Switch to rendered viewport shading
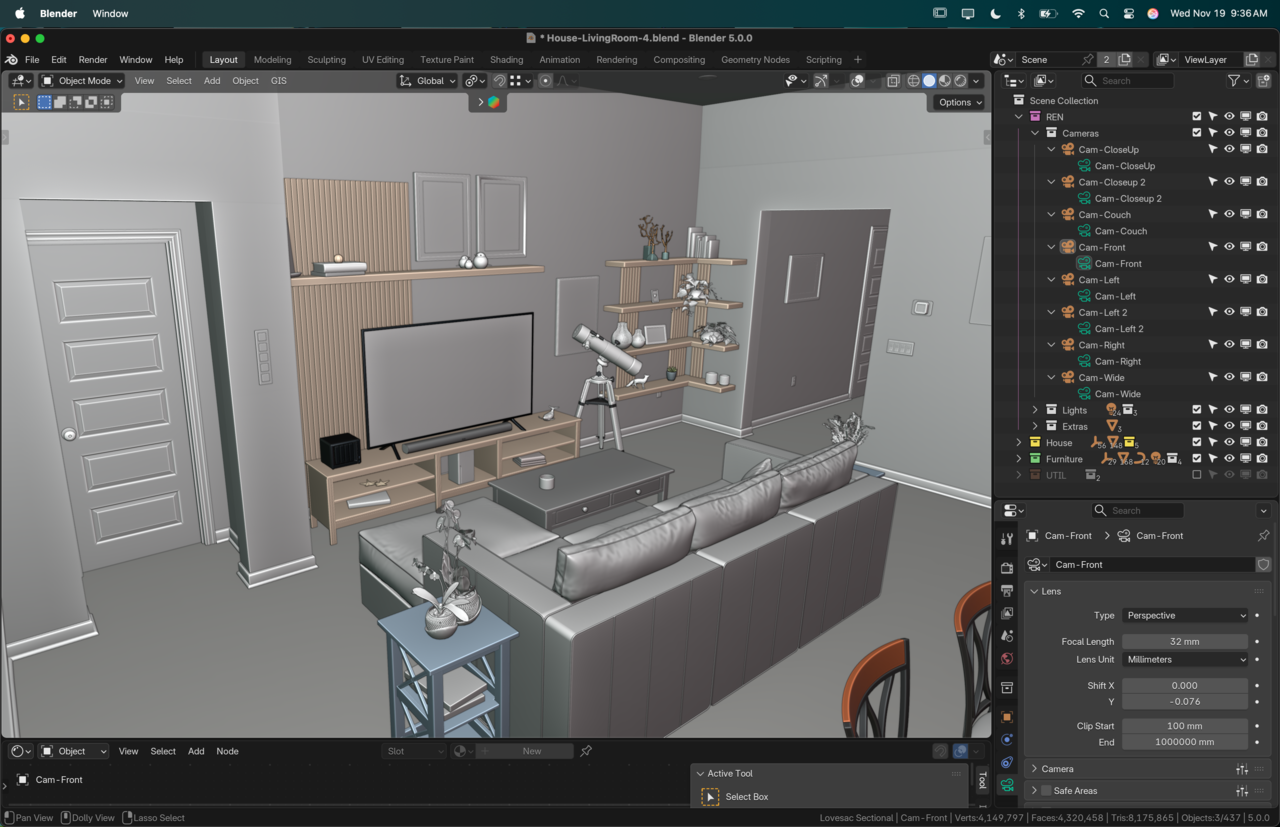The width and height of the screenshot is (1280, 827). click(961, 81)
